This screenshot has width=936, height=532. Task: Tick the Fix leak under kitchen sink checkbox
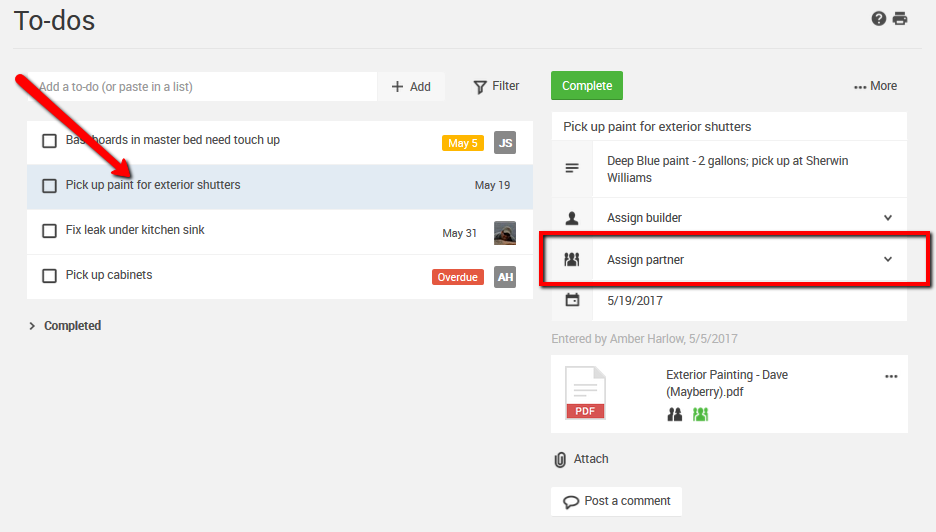pyautogui.click(x=49, y=231)
